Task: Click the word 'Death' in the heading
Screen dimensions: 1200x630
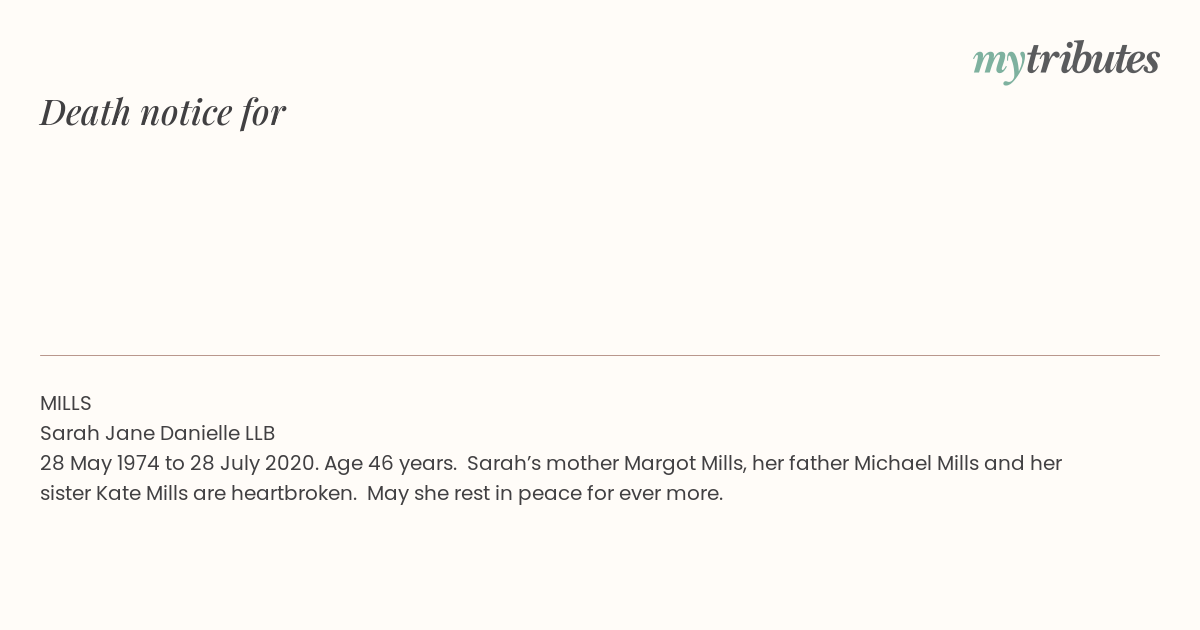Action: (85, 112)
